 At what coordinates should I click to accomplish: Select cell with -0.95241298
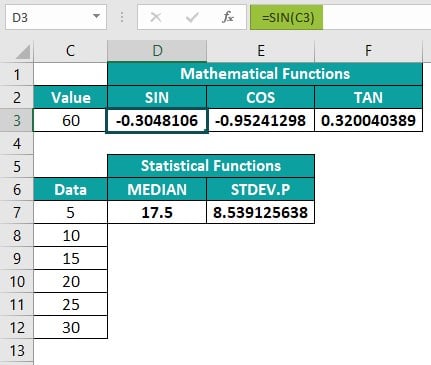click(261, 120)
